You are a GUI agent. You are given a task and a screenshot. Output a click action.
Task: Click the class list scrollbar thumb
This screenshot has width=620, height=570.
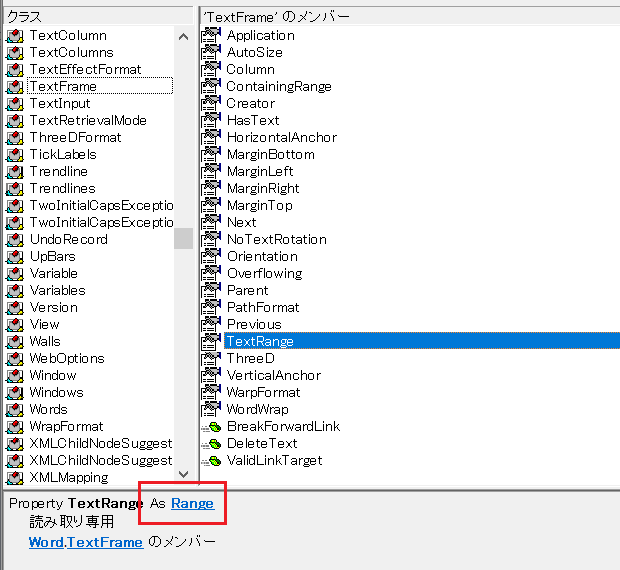[183, 238]
